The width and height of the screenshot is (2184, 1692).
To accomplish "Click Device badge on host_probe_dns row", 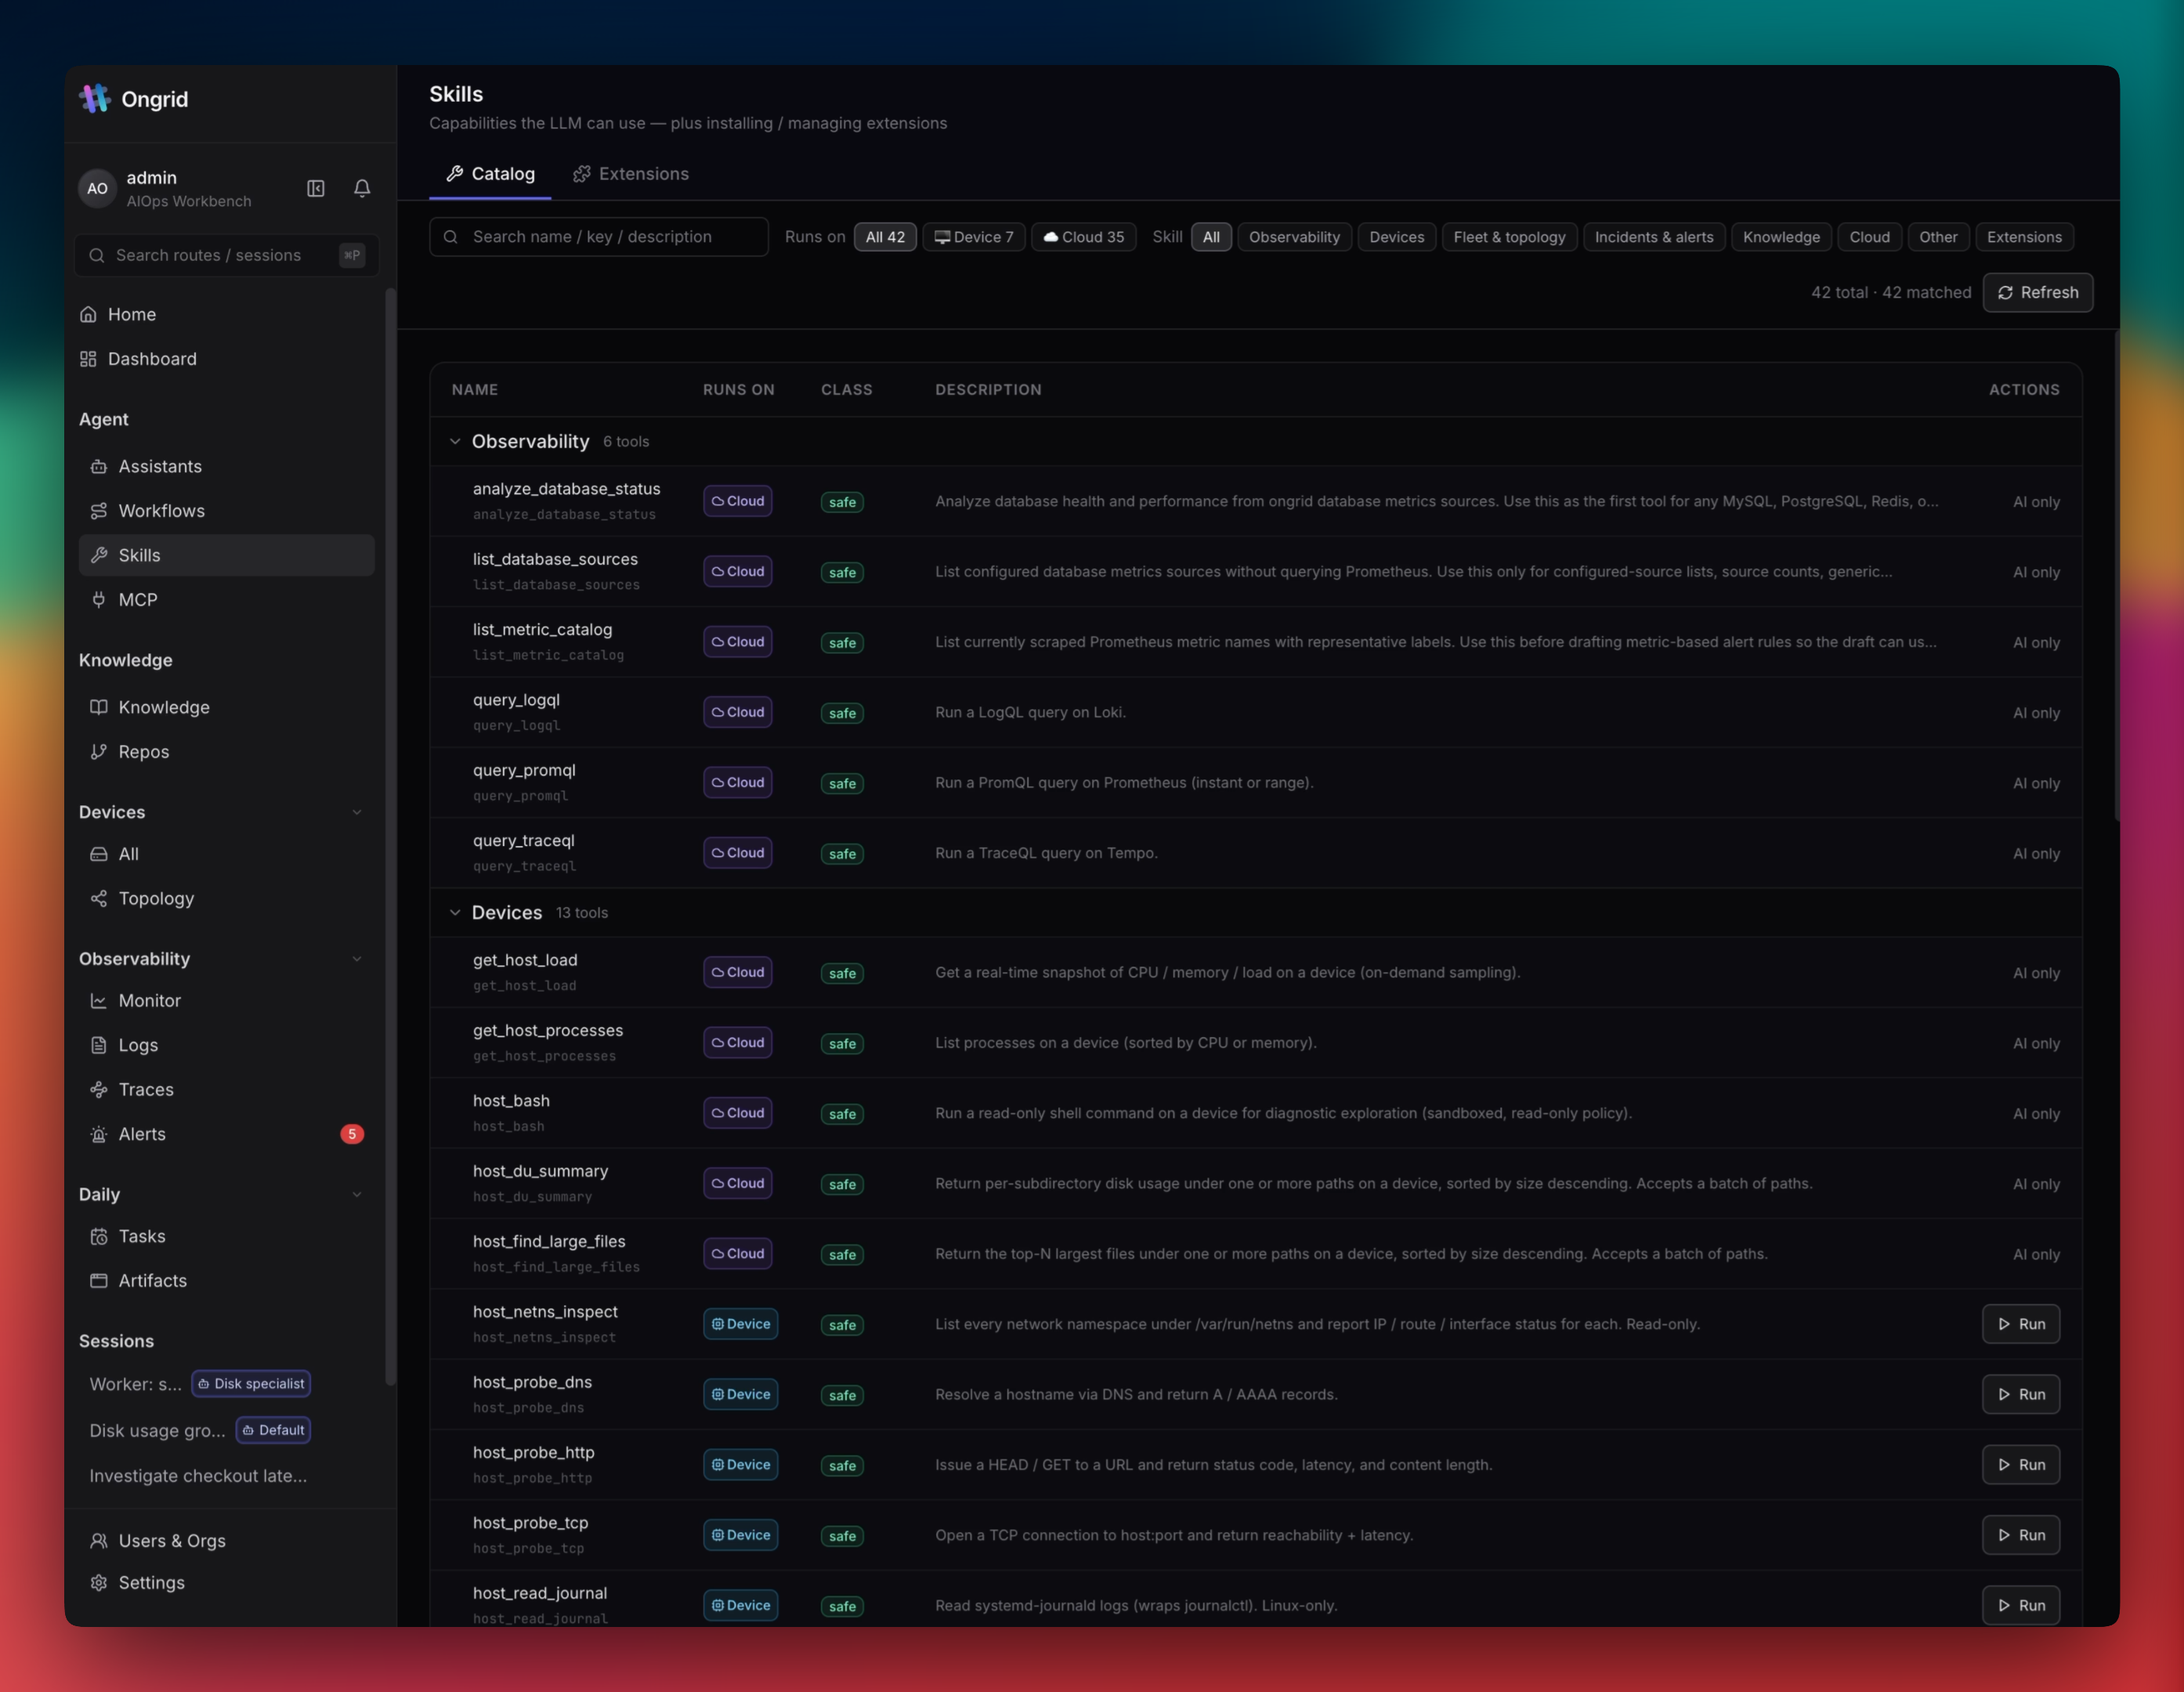I will 740,1394.
